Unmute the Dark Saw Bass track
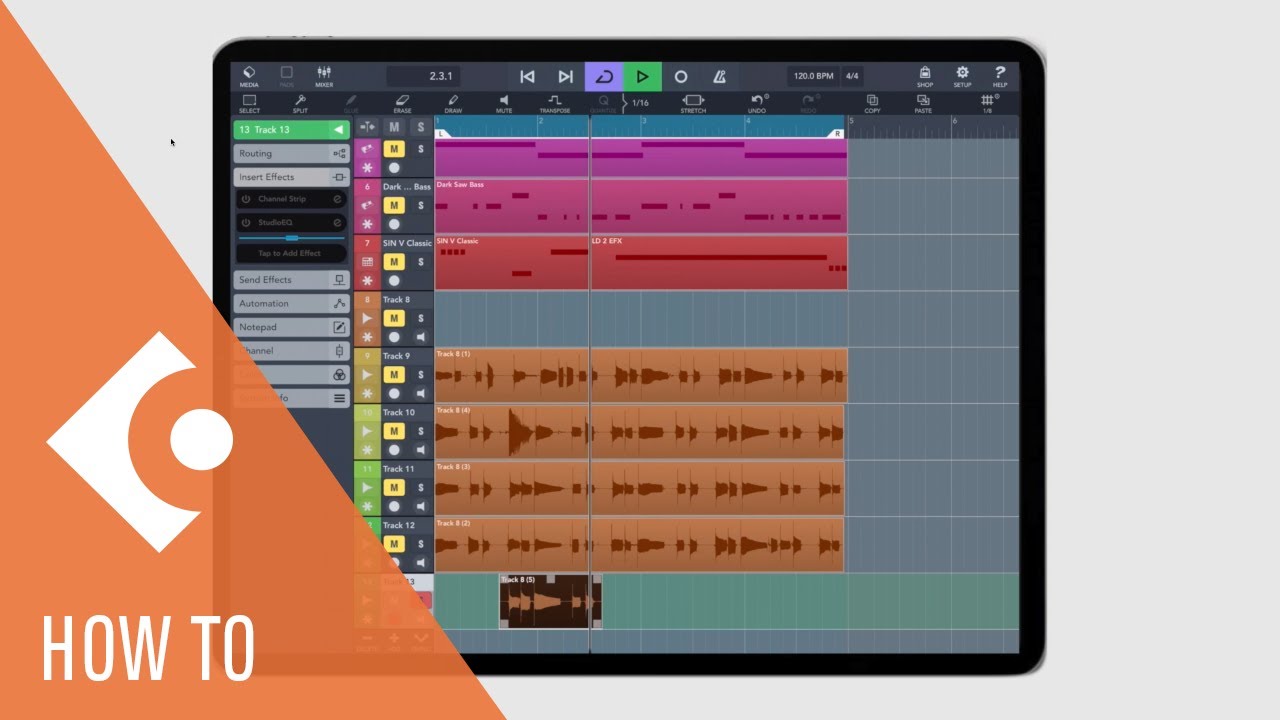Screen dimensions: 1280x720 pos(394,205)
